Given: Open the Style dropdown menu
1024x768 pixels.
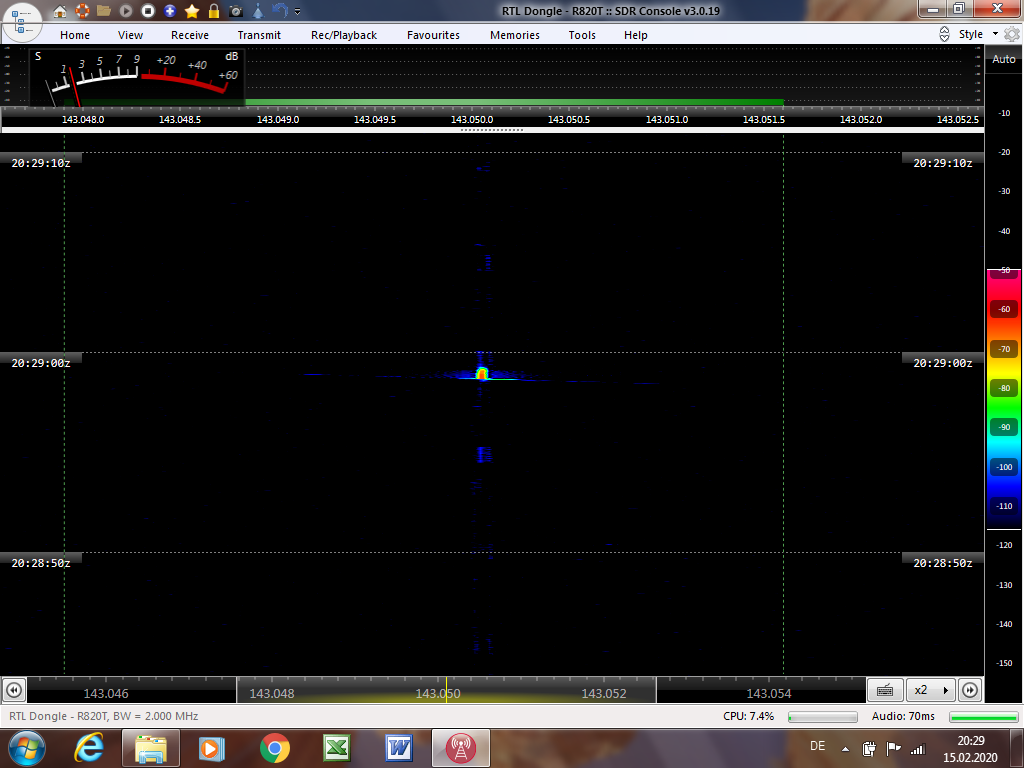Looking at the screenshot, I should point(978,34).
